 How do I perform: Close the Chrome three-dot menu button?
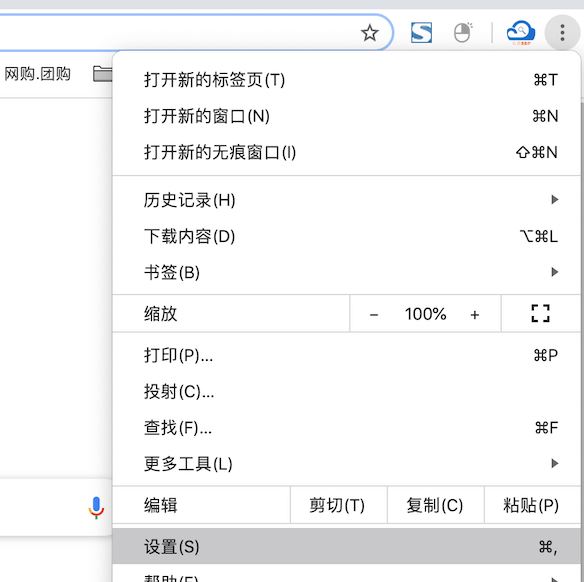click(x=562, y=33)
